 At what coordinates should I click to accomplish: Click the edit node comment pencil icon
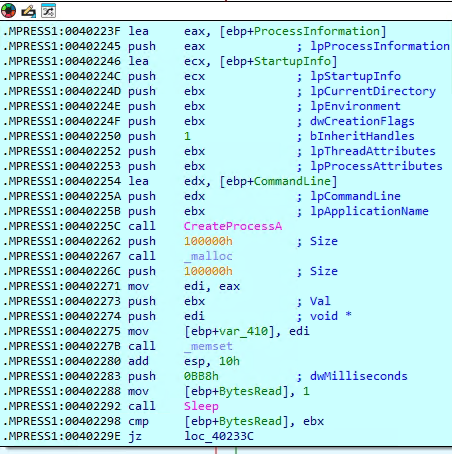(29, 11)
